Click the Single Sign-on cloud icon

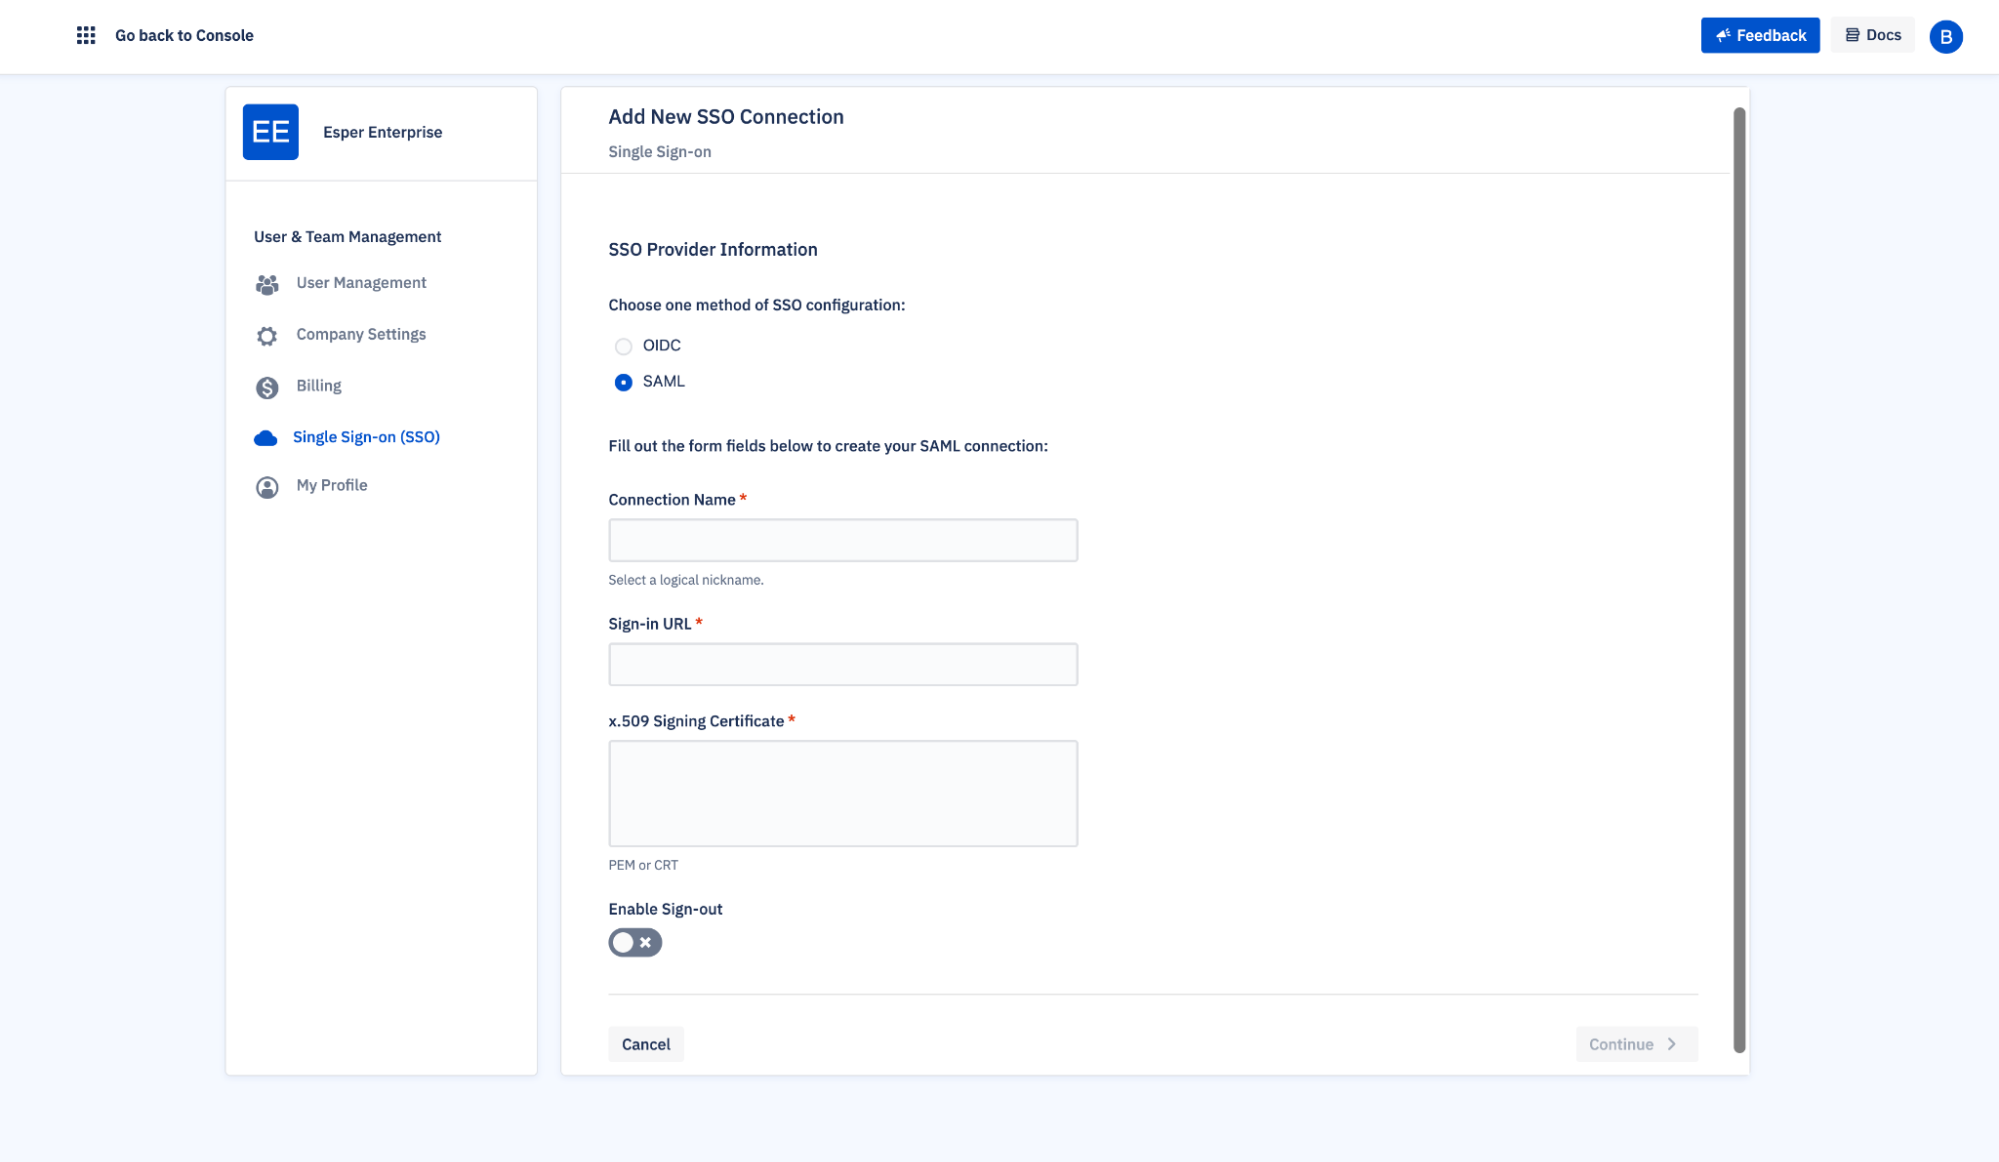point(266,437)
